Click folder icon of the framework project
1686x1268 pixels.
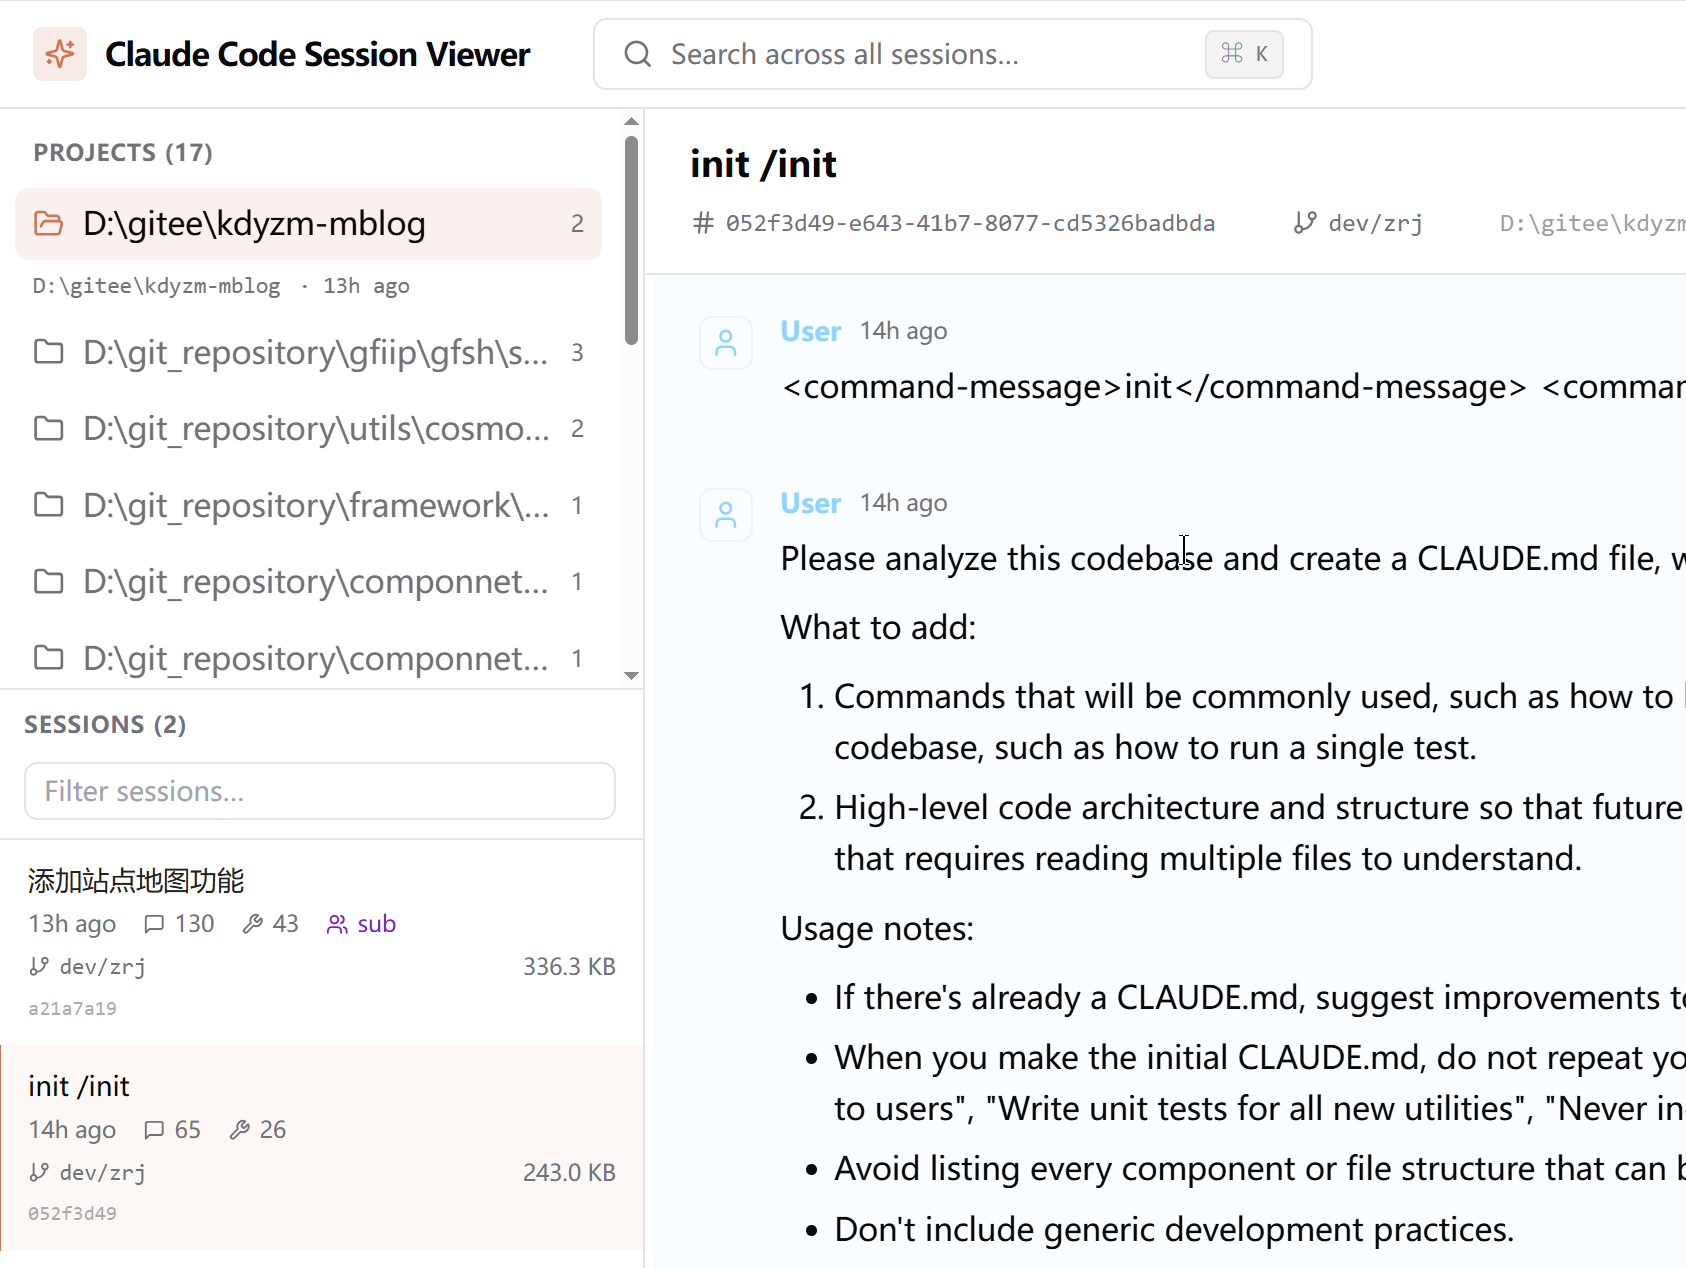point(49,505)
